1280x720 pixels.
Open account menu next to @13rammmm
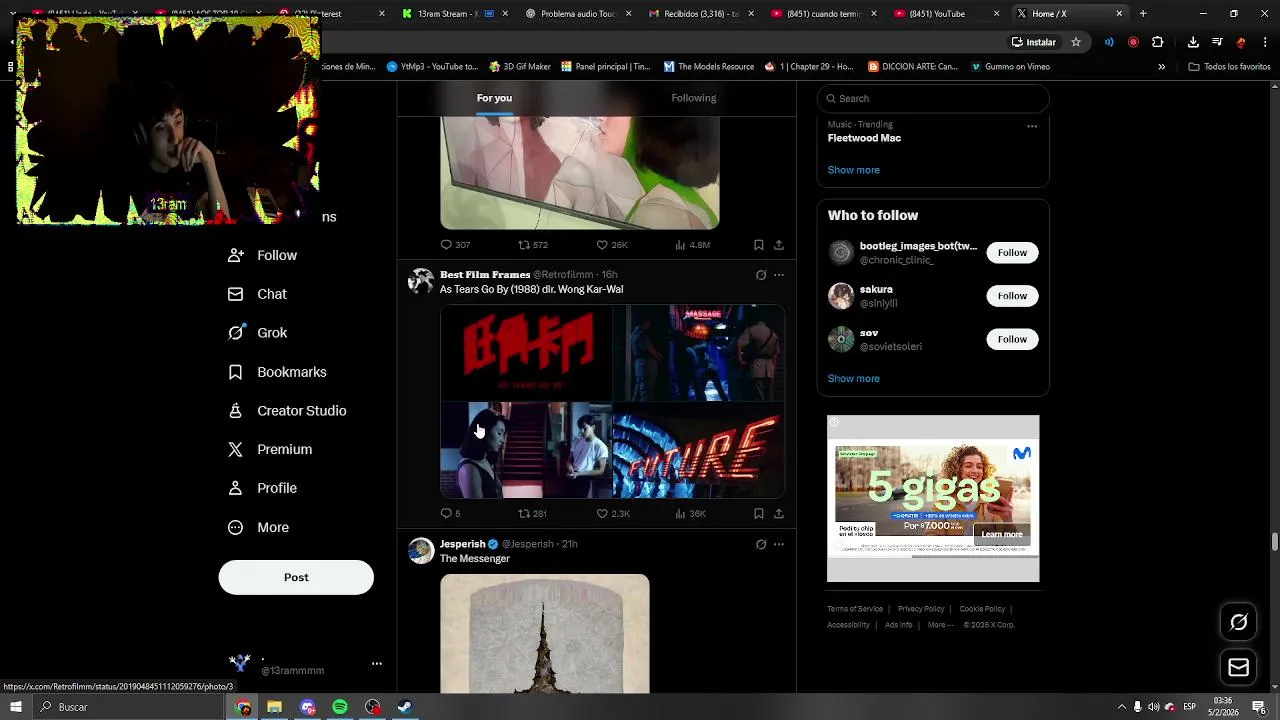(377, 663)
